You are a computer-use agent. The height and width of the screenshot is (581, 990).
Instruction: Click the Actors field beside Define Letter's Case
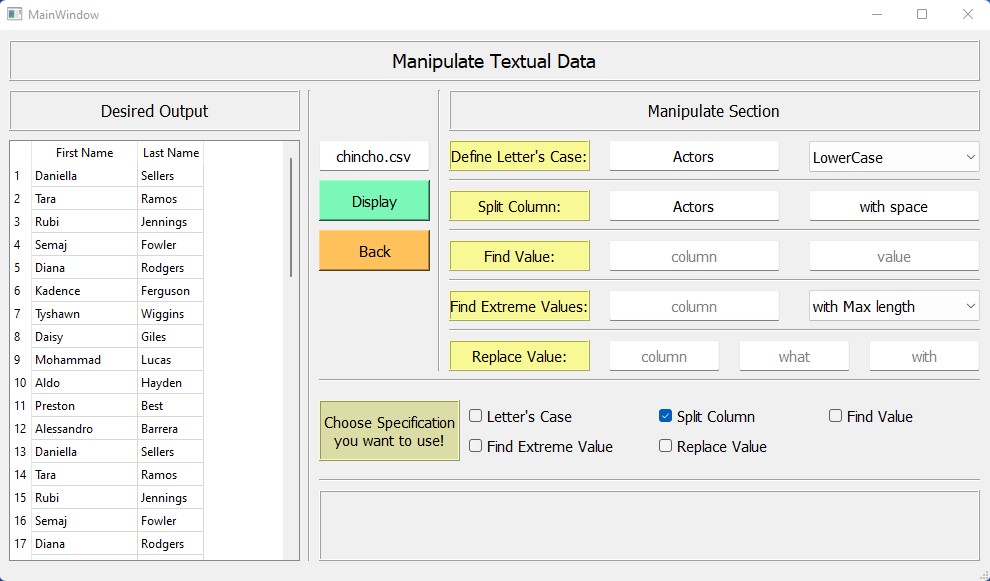click(x=694, y=156)
